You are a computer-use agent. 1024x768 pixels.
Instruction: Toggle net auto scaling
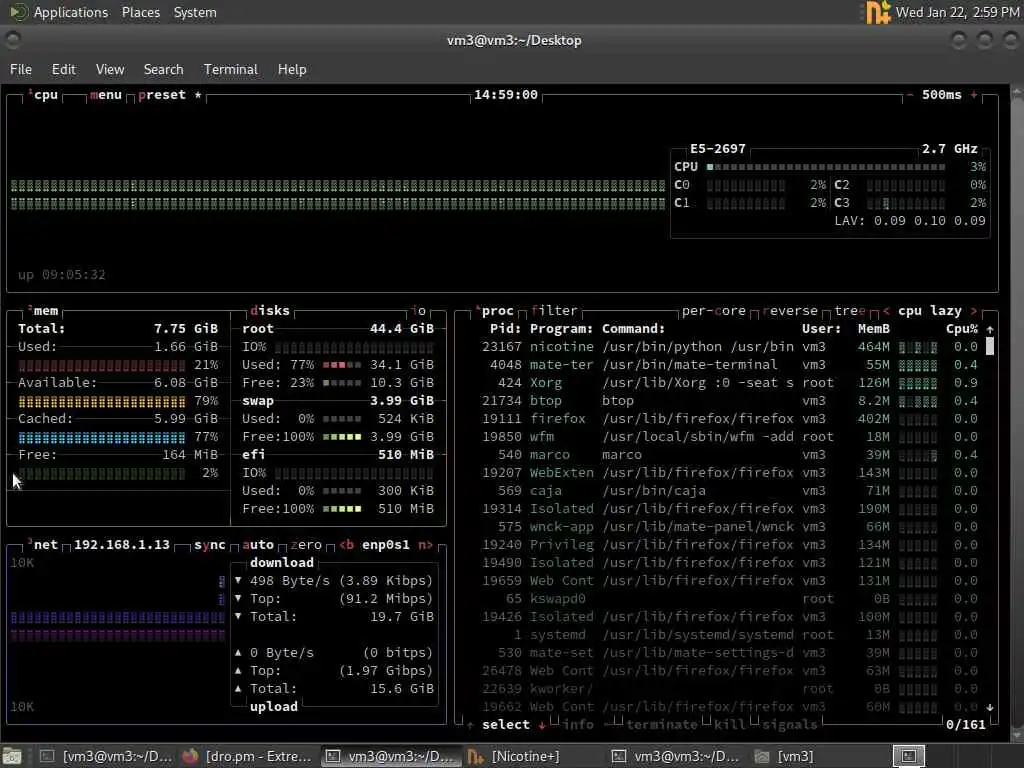click(258, 545)
